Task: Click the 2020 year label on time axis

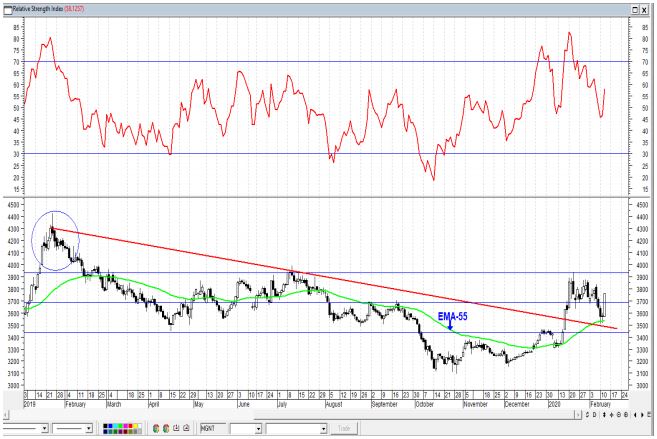Action: click(554, 404)
